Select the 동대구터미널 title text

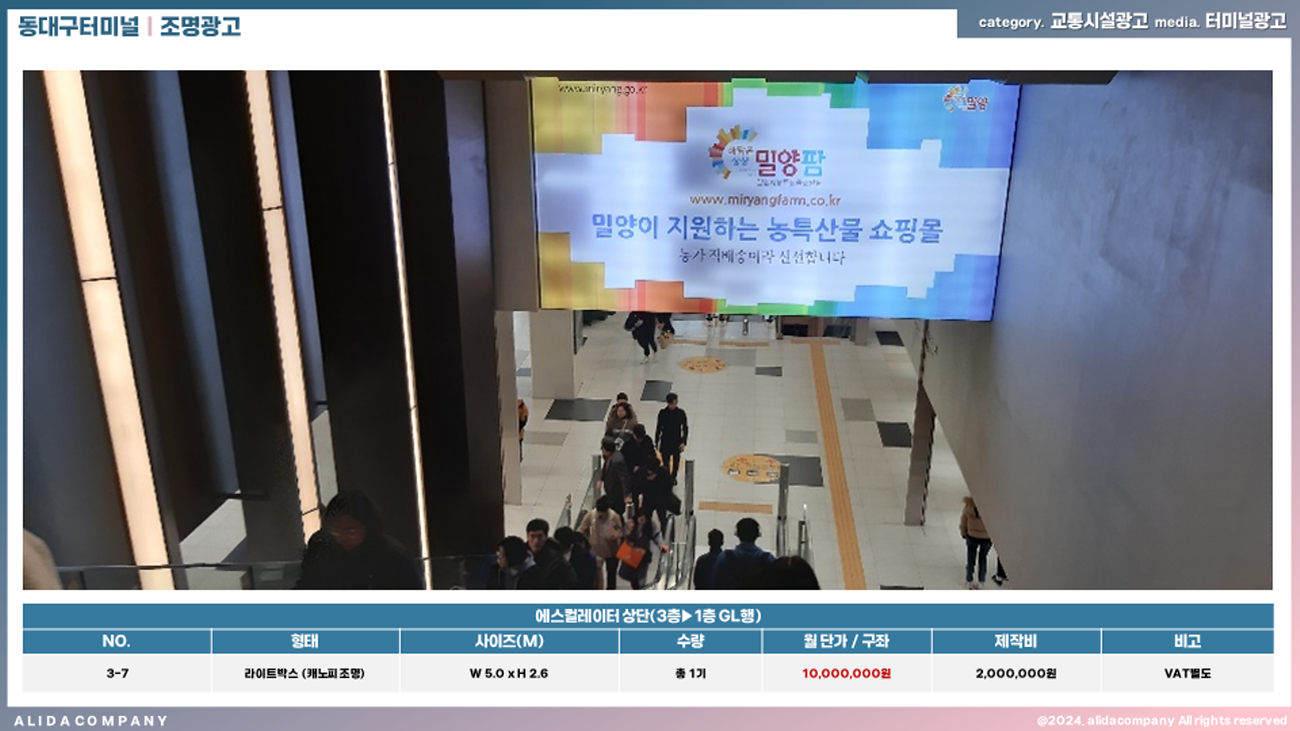point(78,26)
